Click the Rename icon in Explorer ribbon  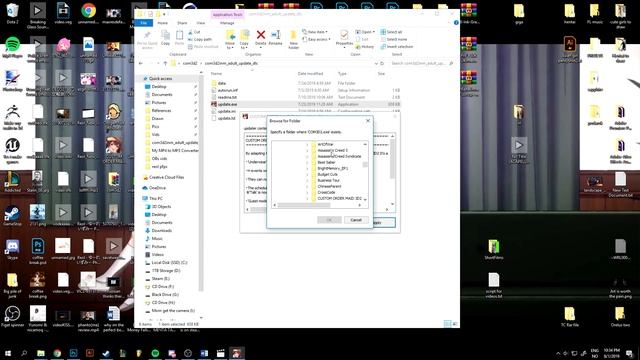pyautogui.click(x=276, y=35)
